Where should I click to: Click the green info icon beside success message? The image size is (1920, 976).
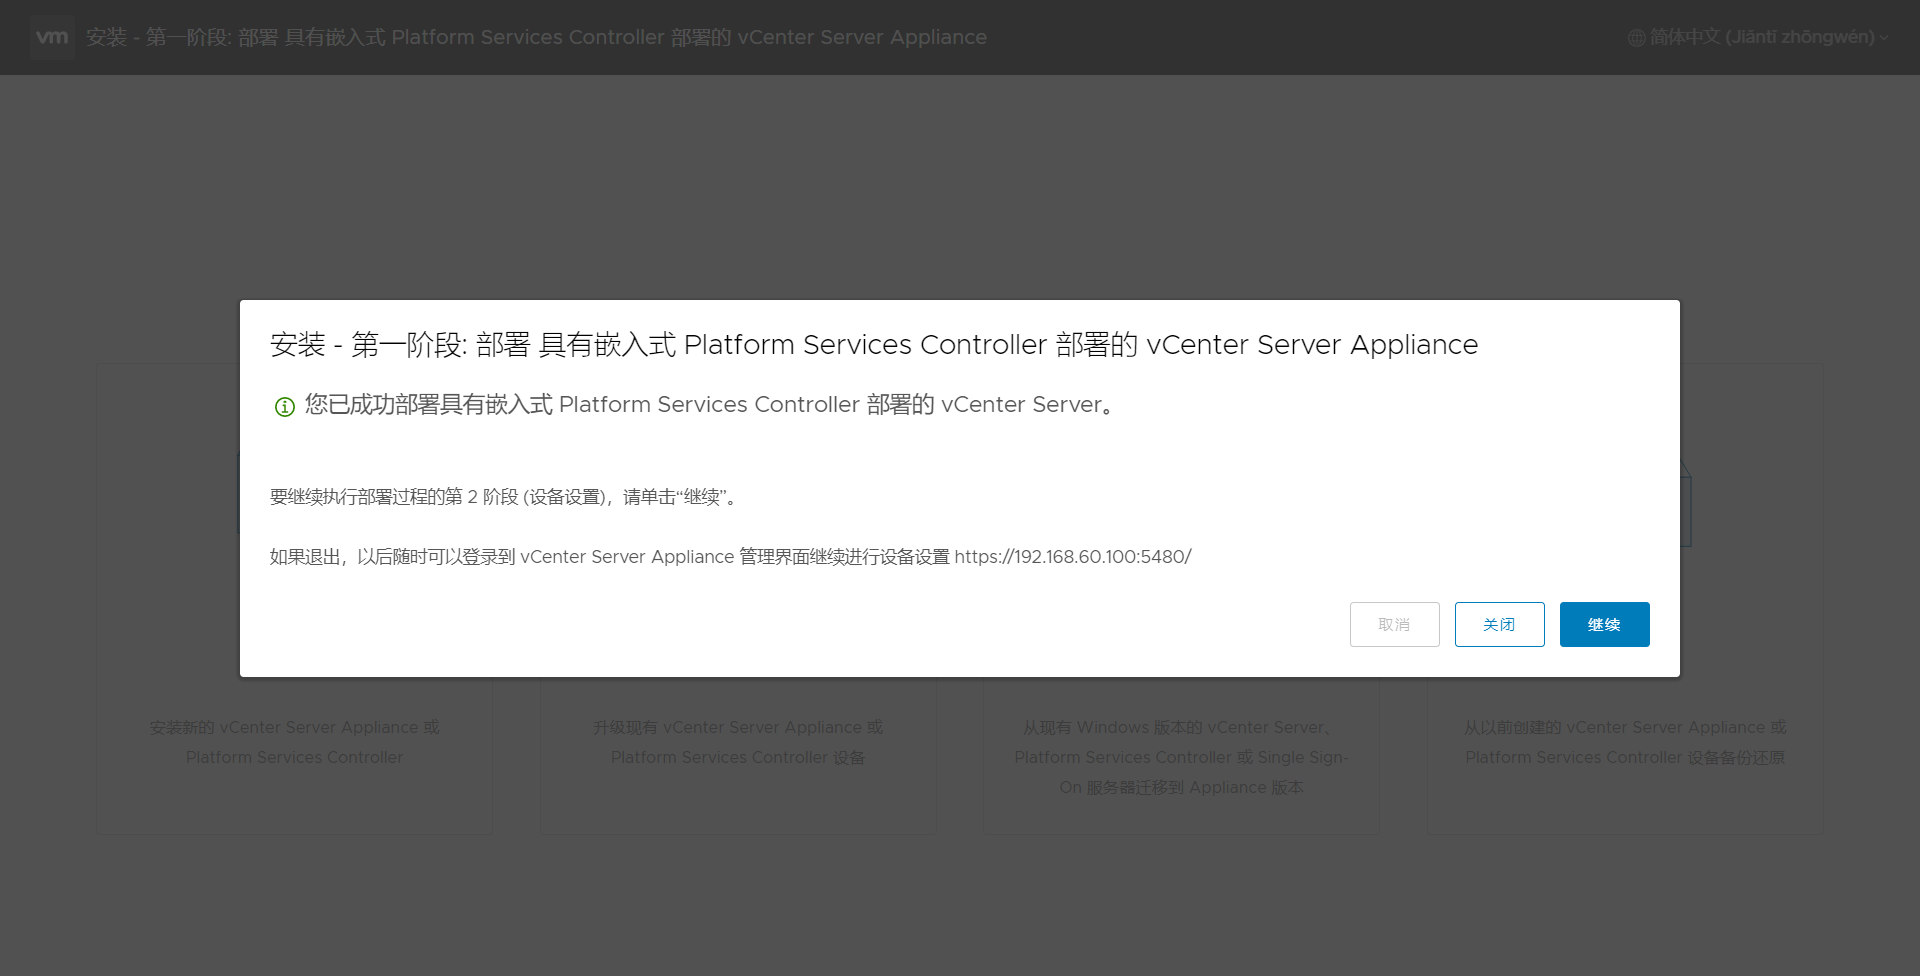[285, 406]
